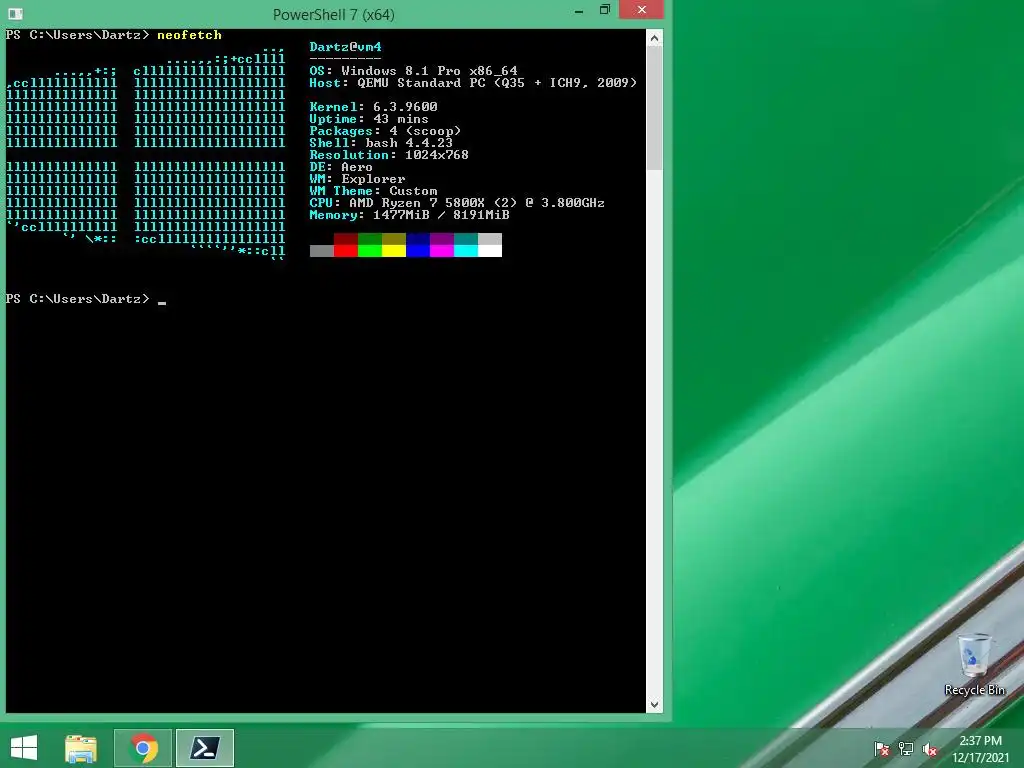Open the network status tray icon

coord(906,749)
